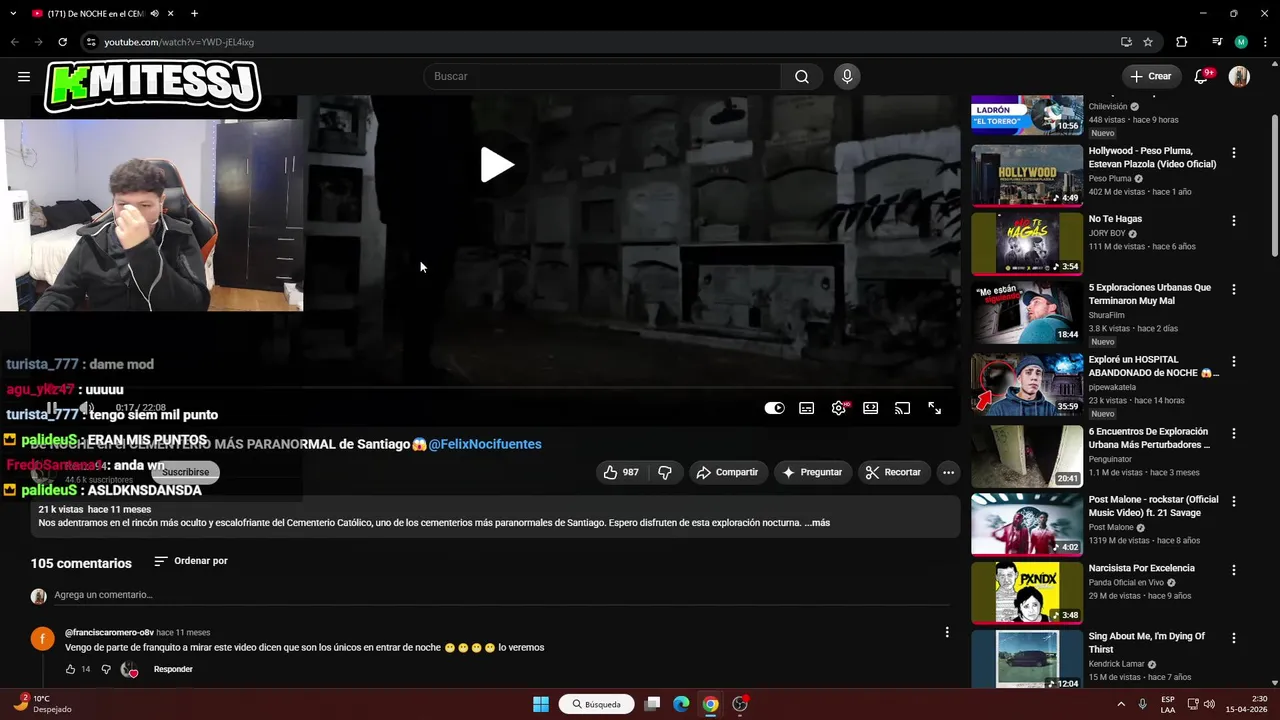The width and height of the screenshot is (1280, 720).
Task: Open Chrome extensions puzzle icon
Action: tap(1182, 42)
